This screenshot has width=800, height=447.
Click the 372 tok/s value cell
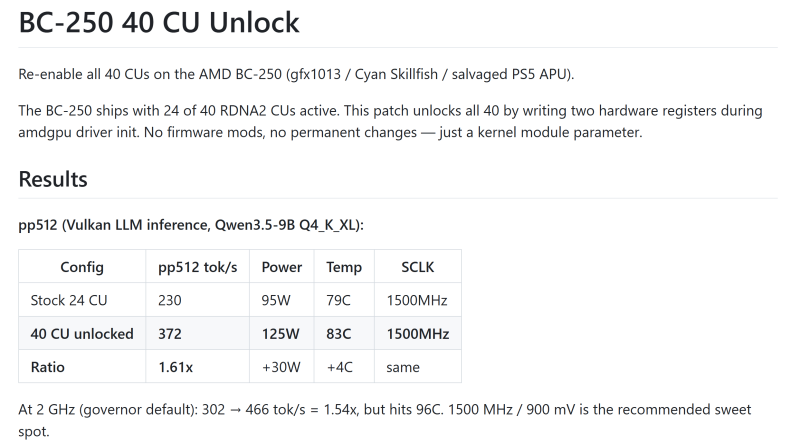[x=197, y=334]
